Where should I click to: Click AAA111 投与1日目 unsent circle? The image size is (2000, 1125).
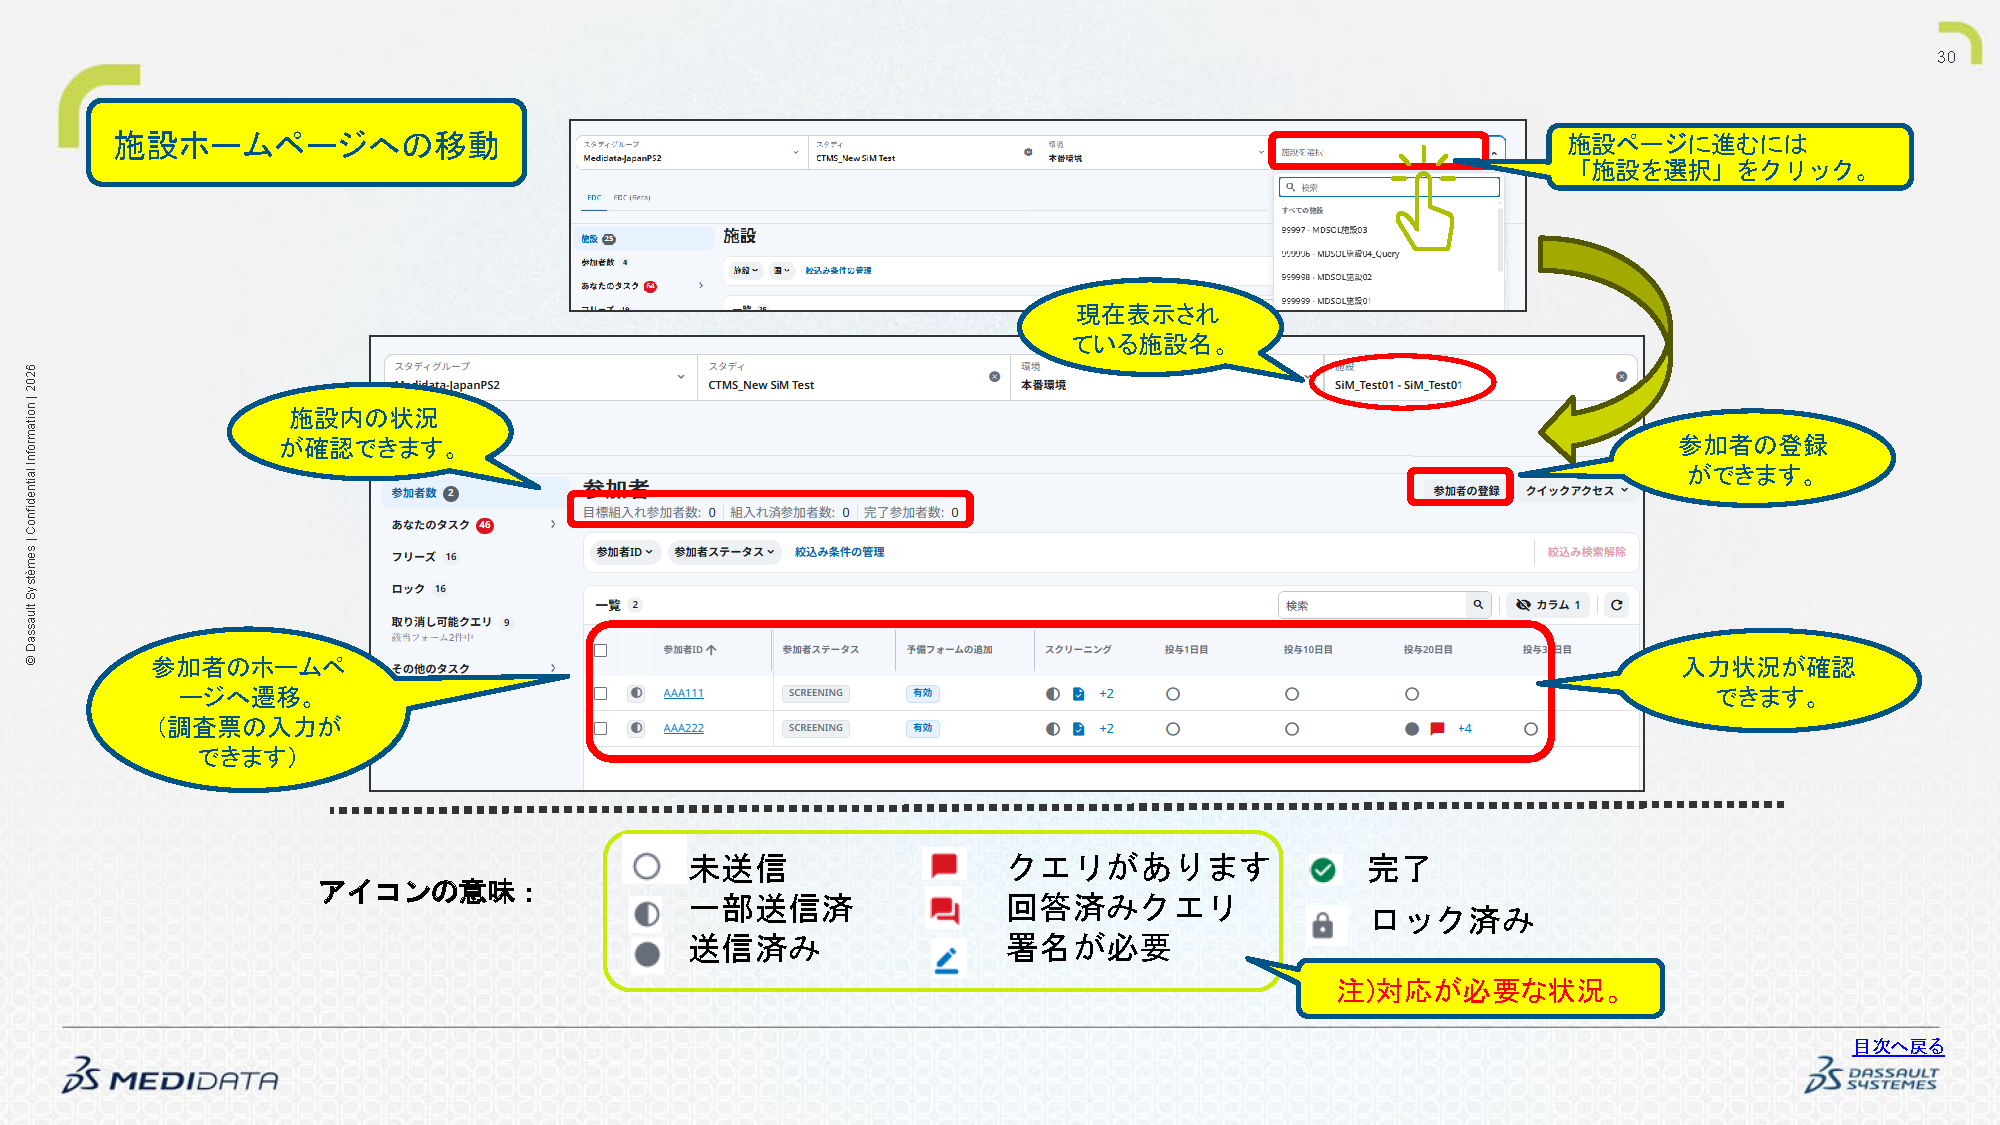pyautogui.click(x=1173, y=694)
